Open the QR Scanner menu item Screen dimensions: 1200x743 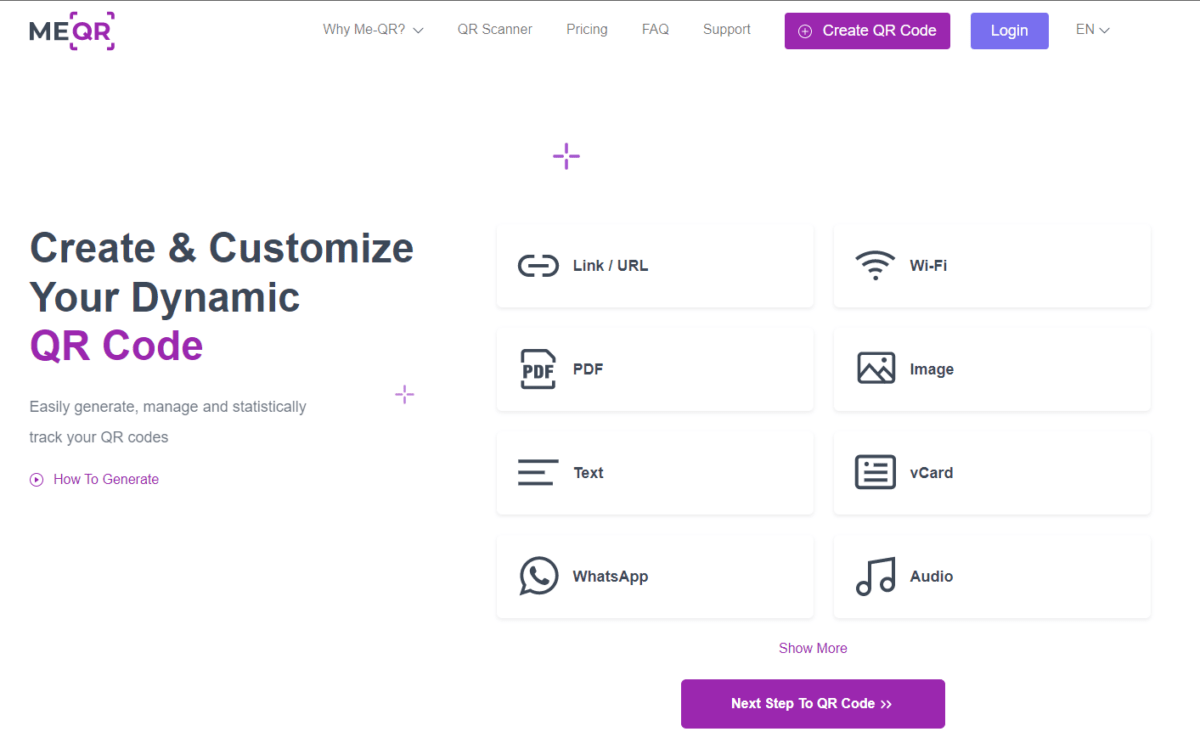click(494, 29)
